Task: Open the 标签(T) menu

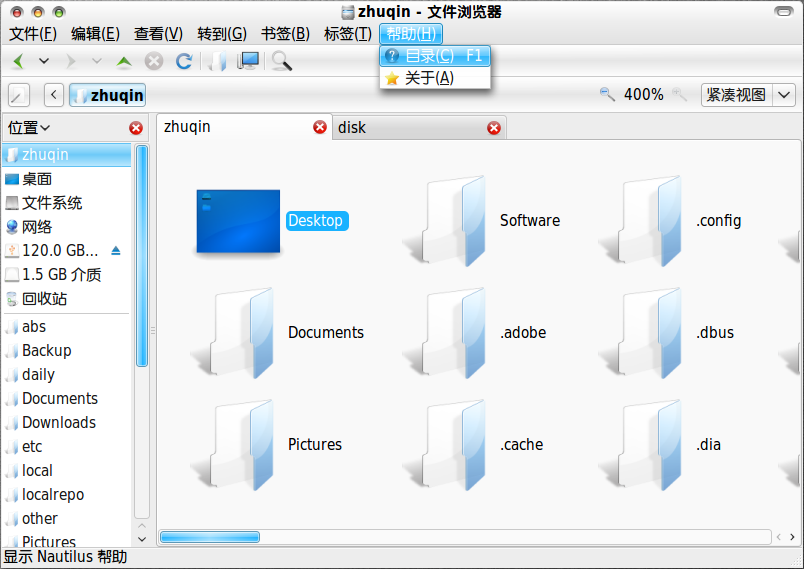Action: (x=348, y=34)
